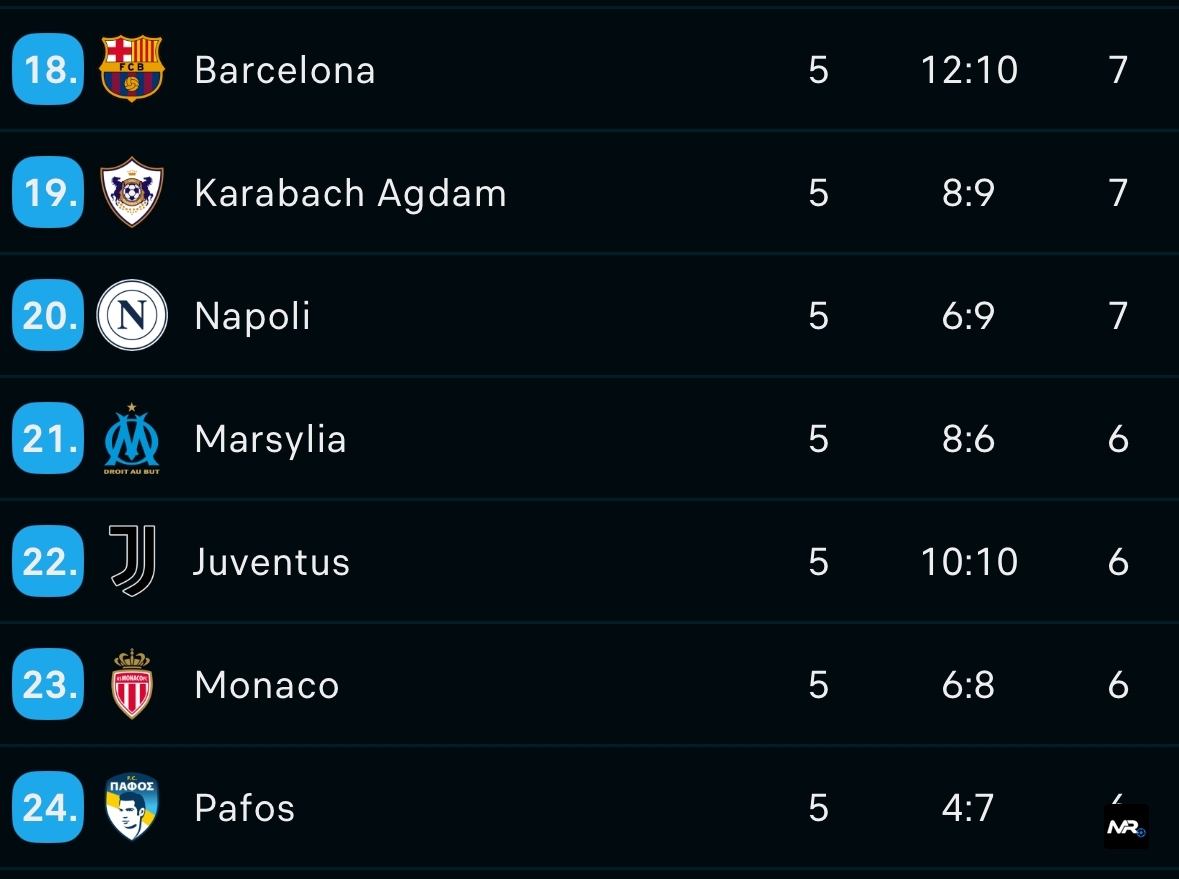Open the Marsylia team name link
Image resolution: width=1179 pixels, height=879 pixels.
click(270, 439)
